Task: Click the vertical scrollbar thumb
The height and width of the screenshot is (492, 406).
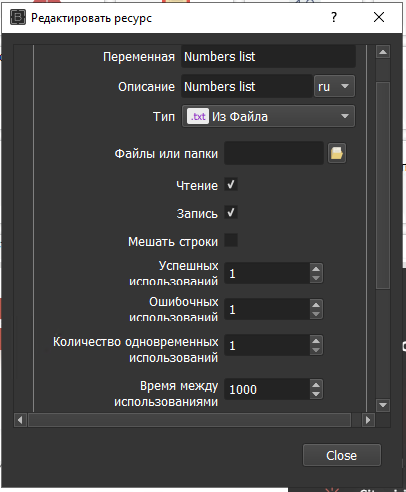Action: (383, 186)
